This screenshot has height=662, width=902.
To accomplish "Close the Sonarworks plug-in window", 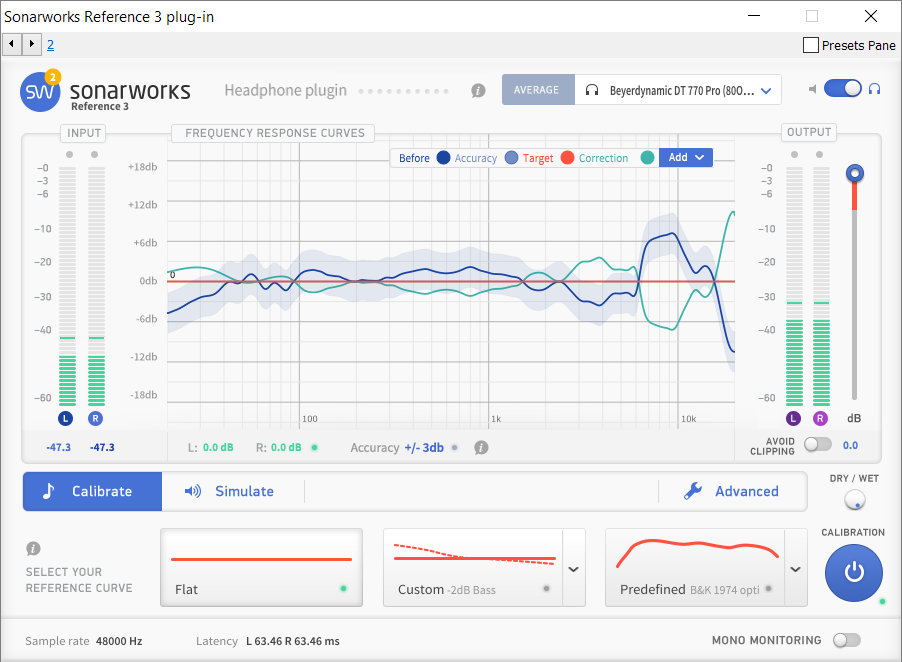I will click(871, 16).
